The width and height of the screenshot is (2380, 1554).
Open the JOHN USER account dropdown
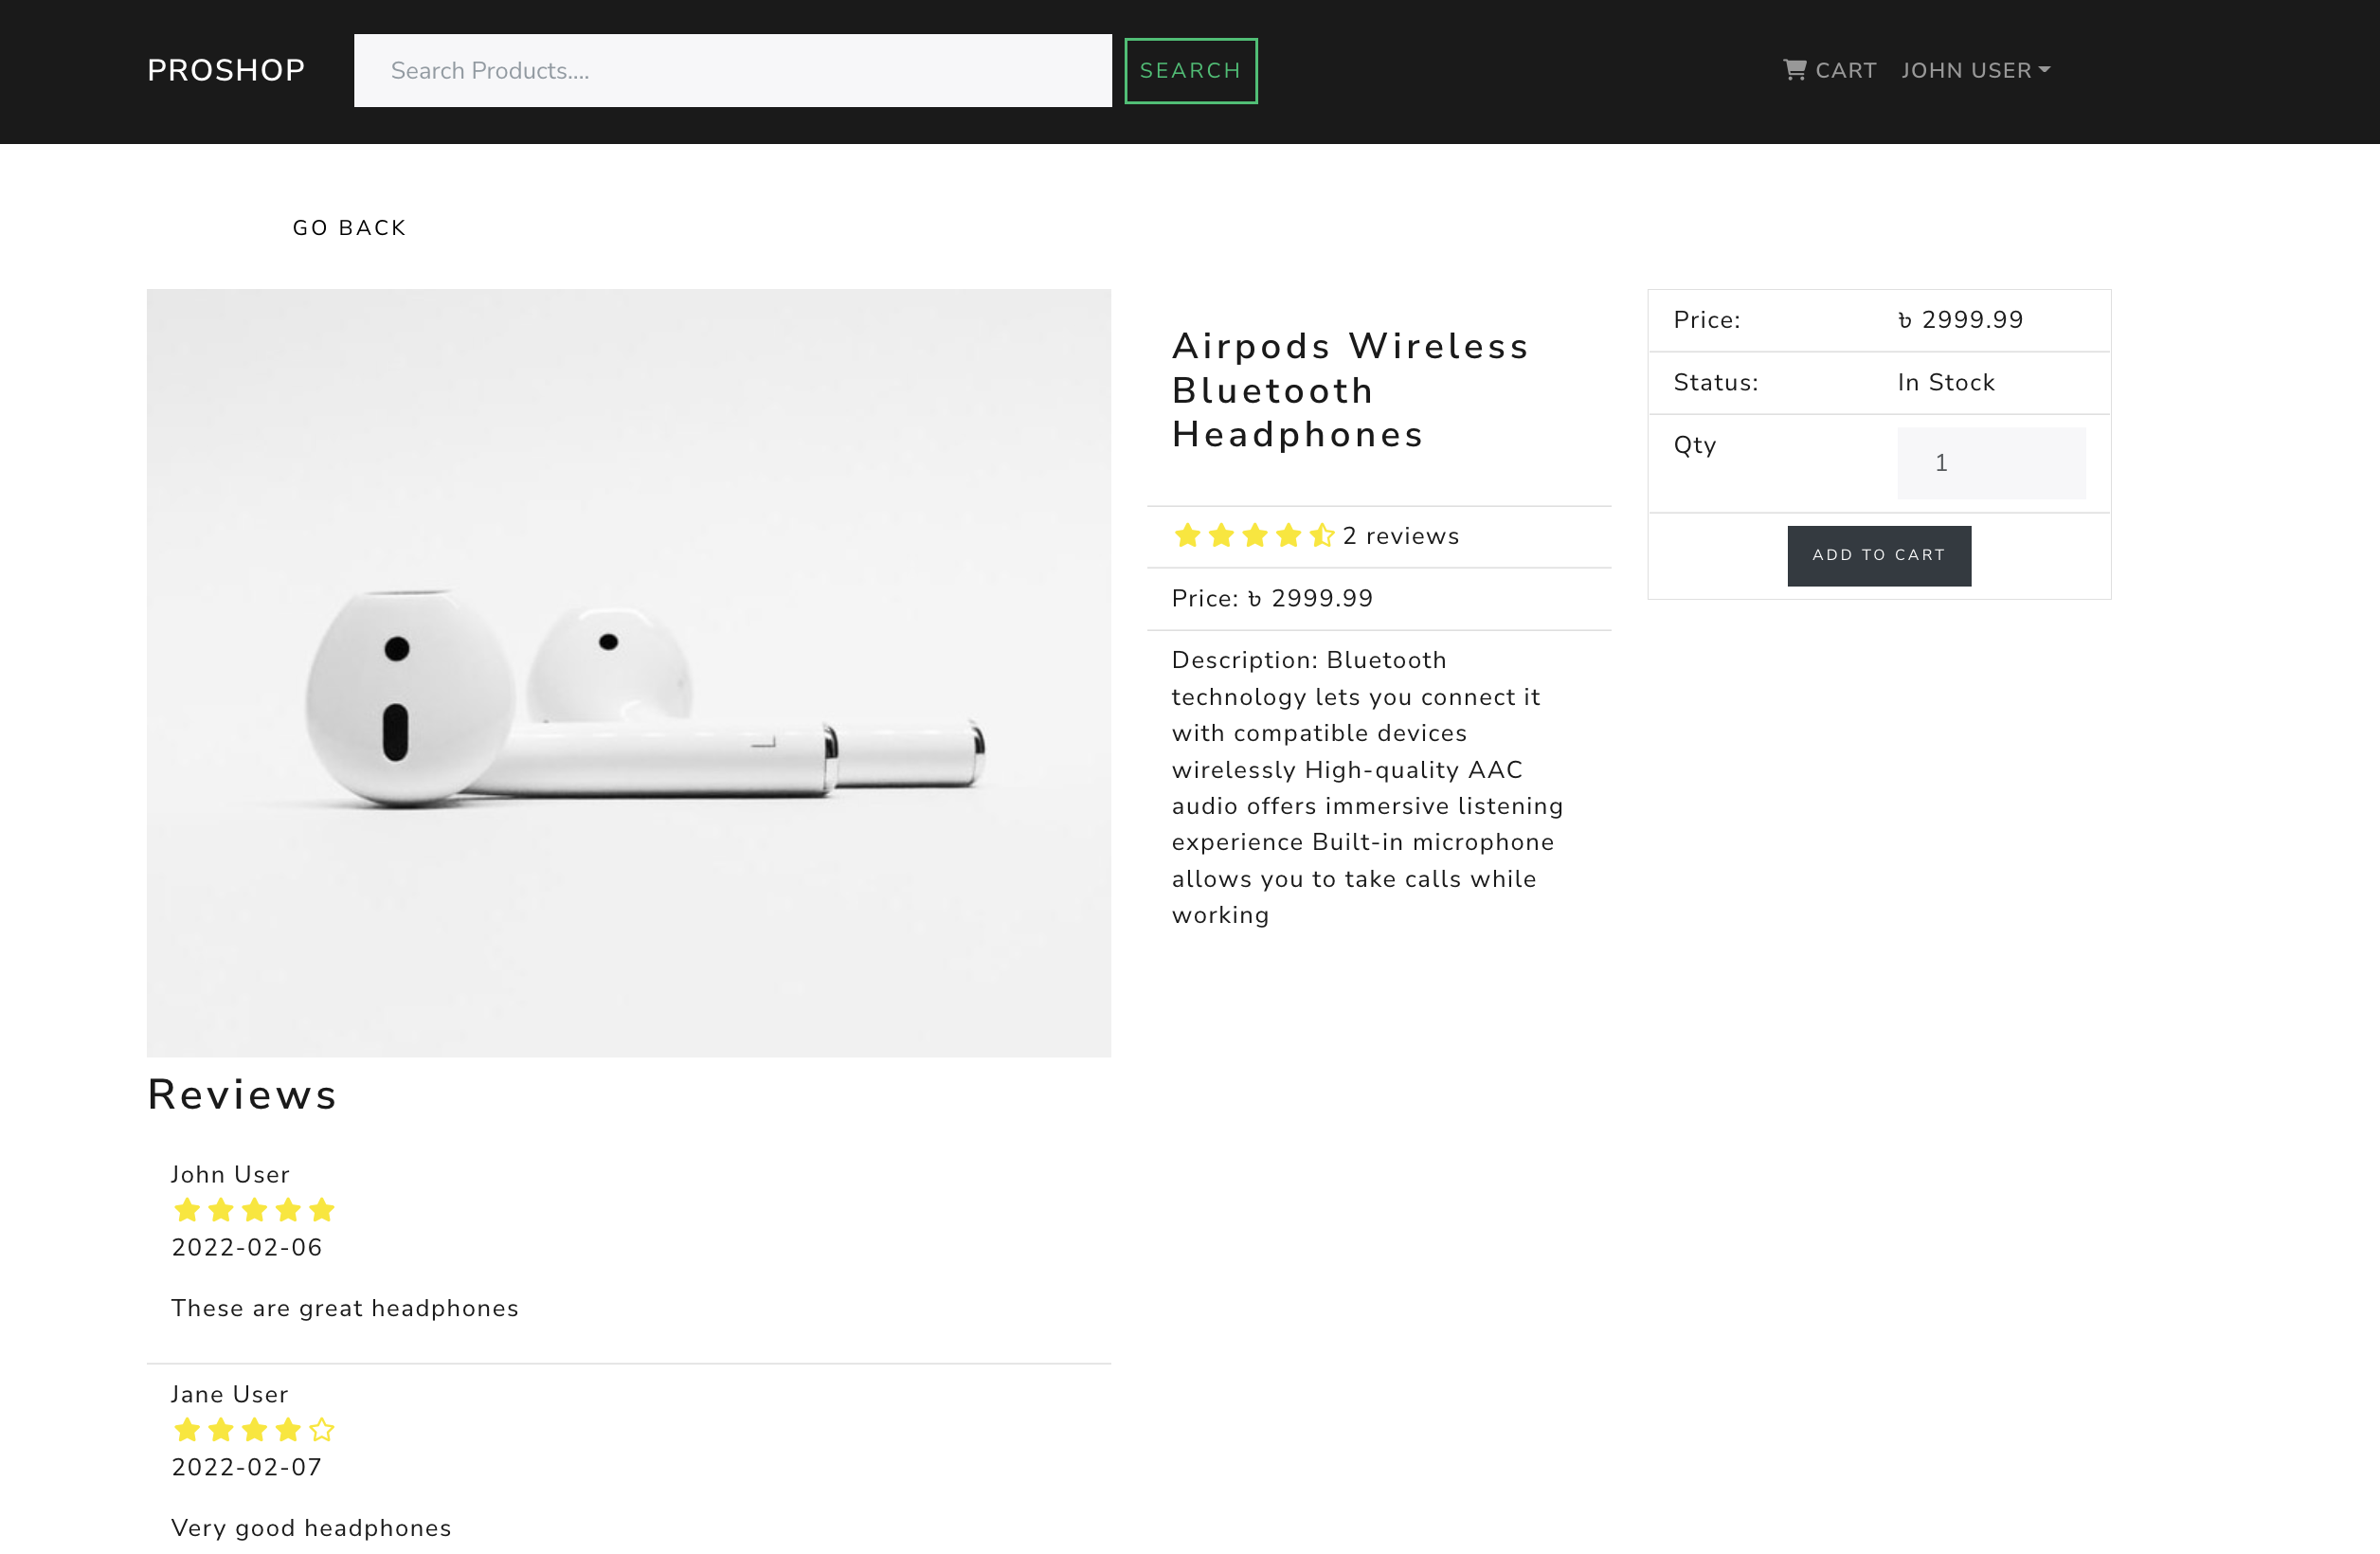[1966, 70]
